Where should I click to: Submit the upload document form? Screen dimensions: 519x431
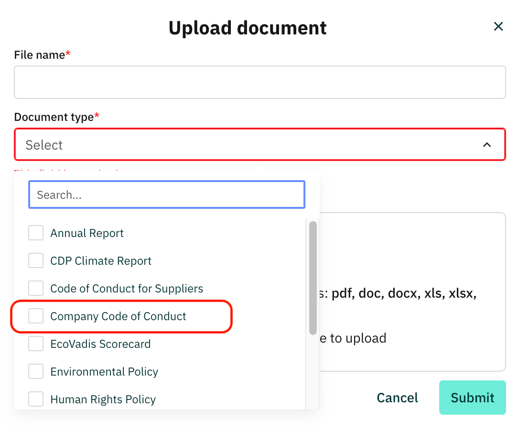472,397
